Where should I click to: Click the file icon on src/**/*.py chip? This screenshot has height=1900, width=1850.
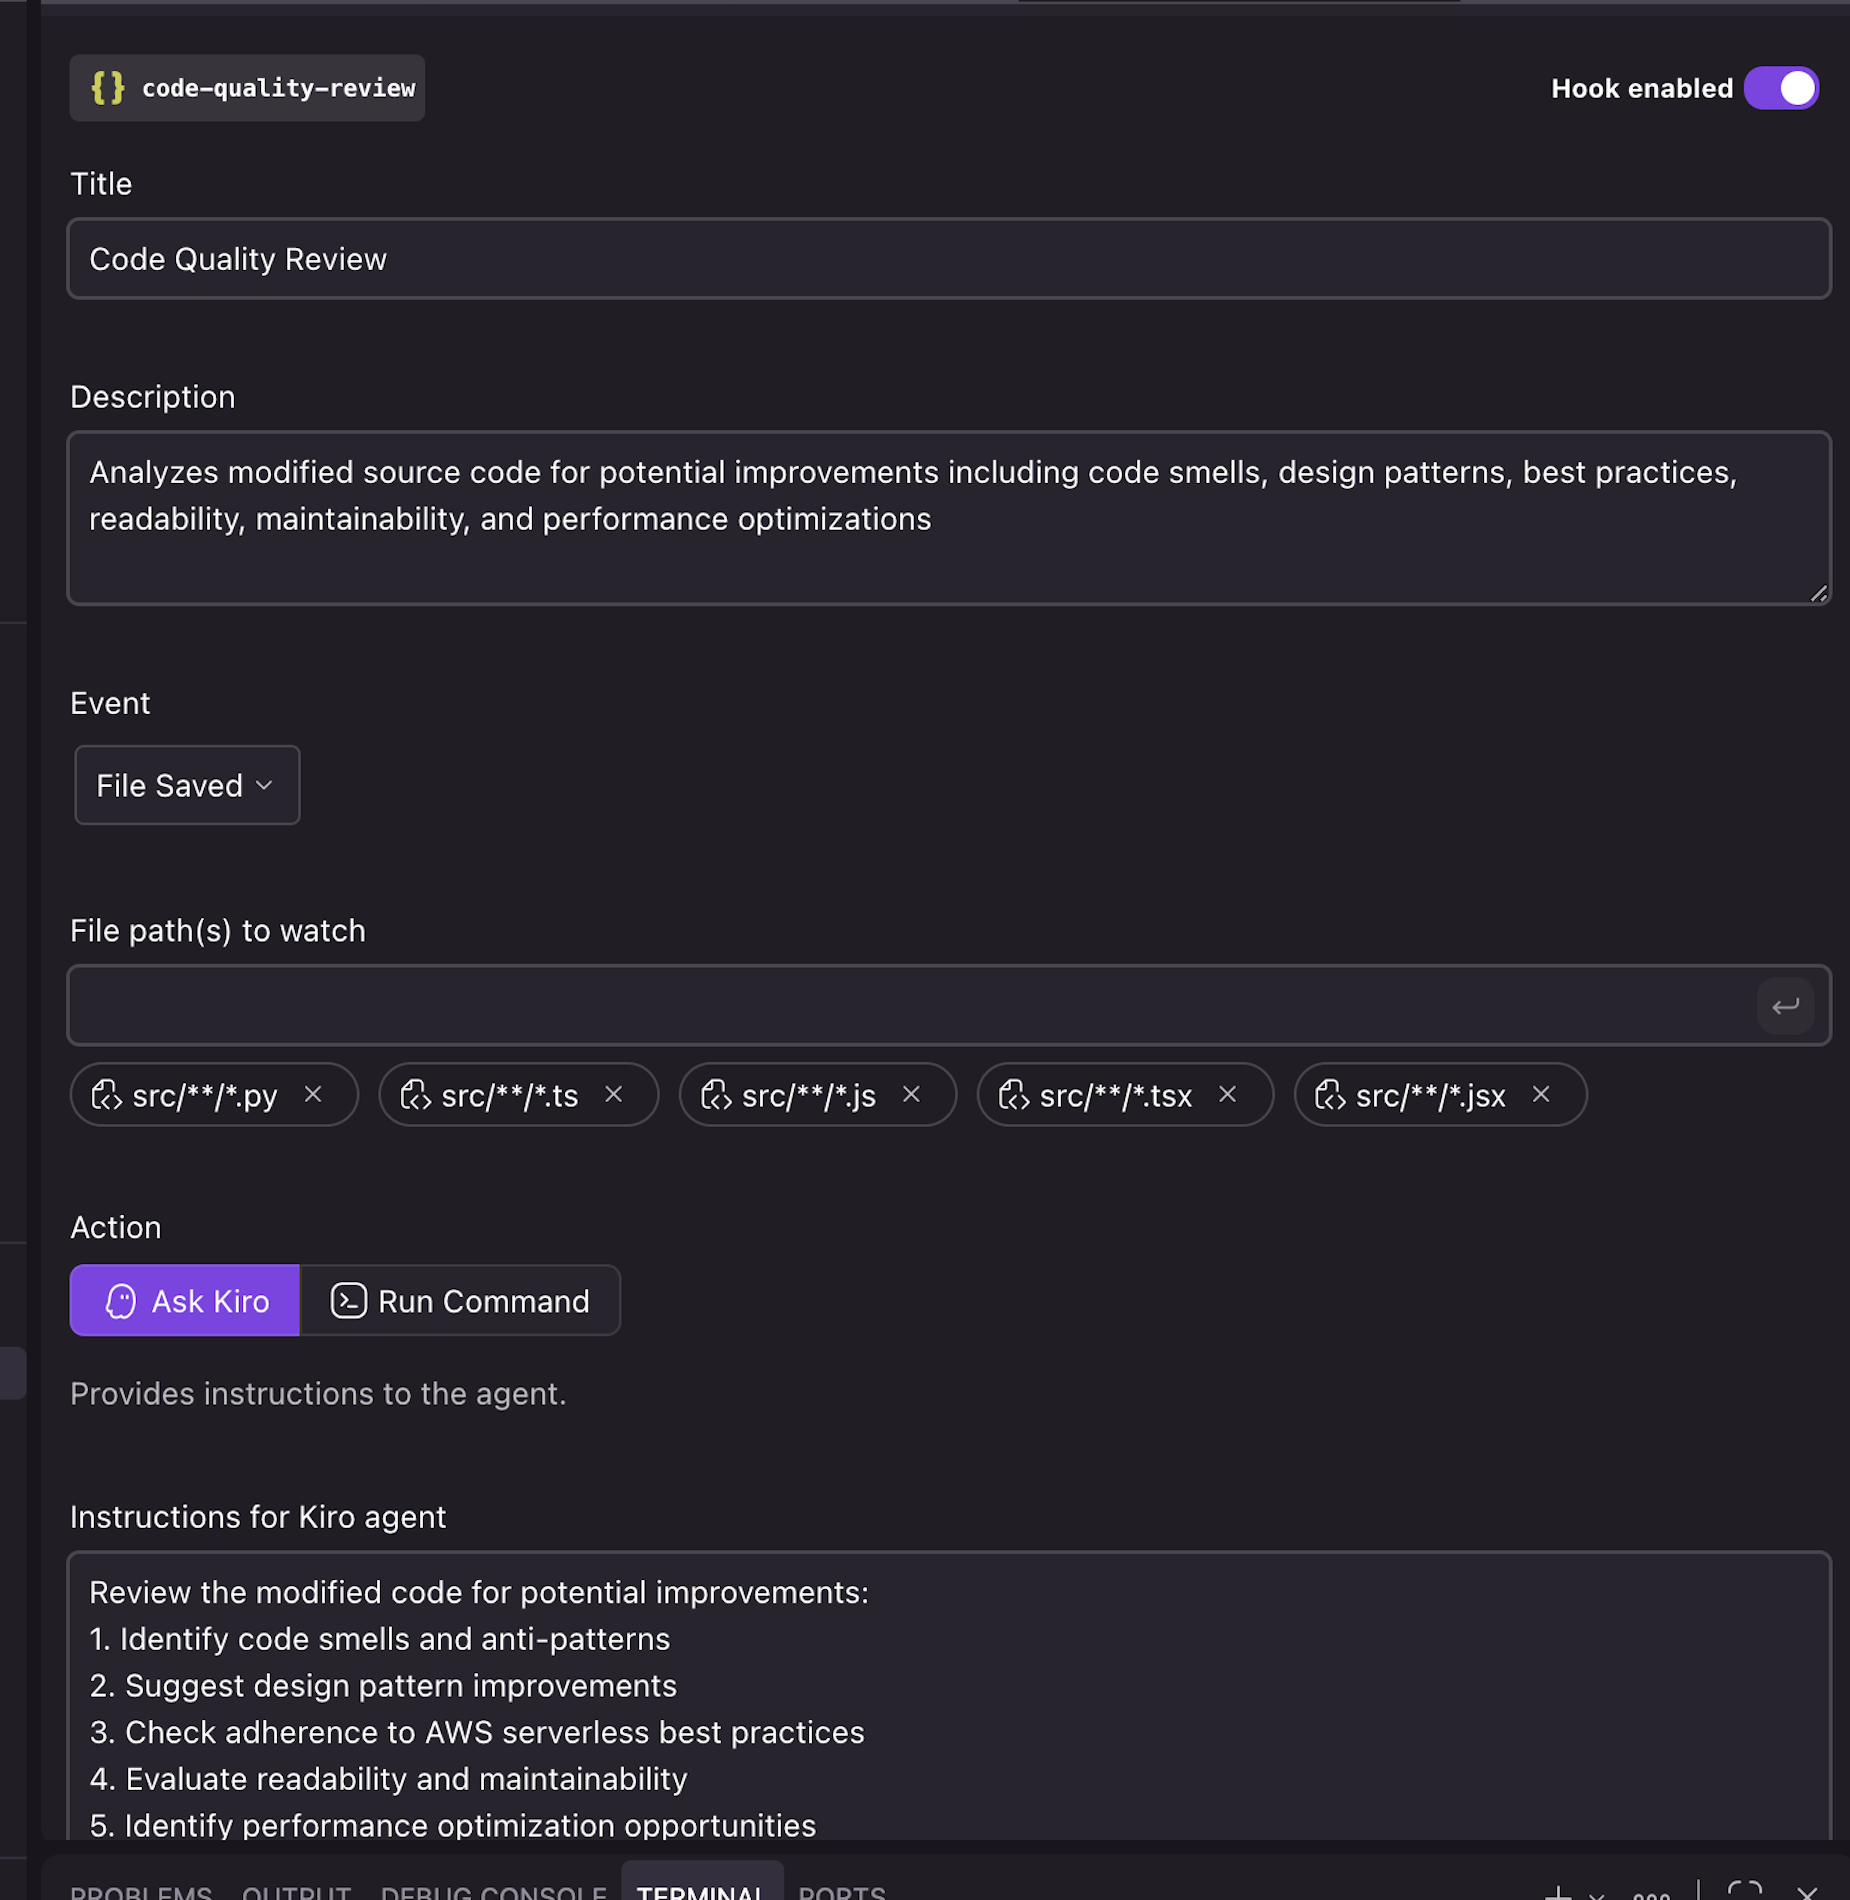106,1095
